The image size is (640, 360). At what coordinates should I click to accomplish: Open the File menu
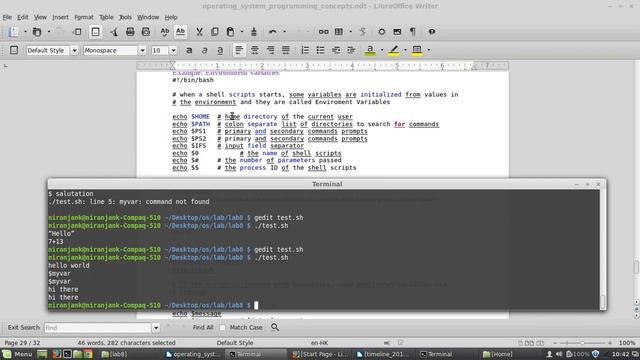(7, 17)
